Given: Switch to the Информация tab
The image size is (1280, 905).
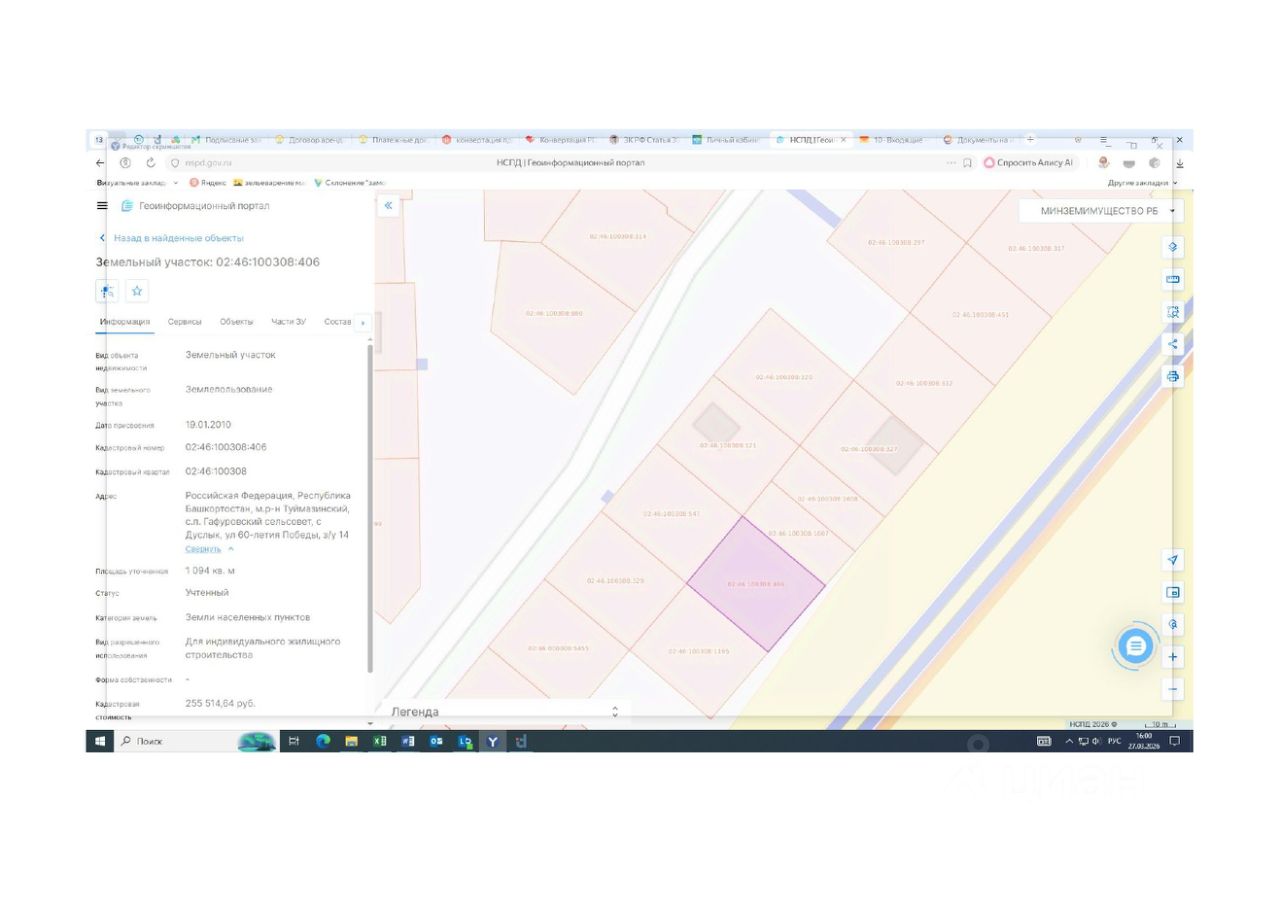Looking at the screenshot, I should tap(125, 322).
